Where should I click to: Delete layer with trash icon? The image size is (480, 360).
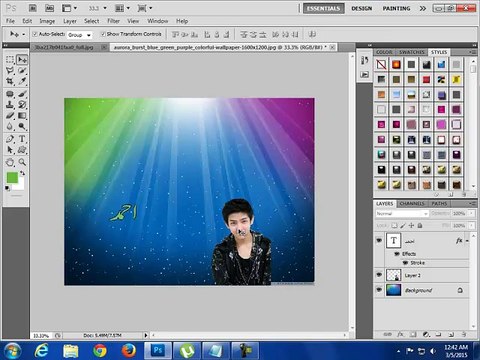(464, 334)
